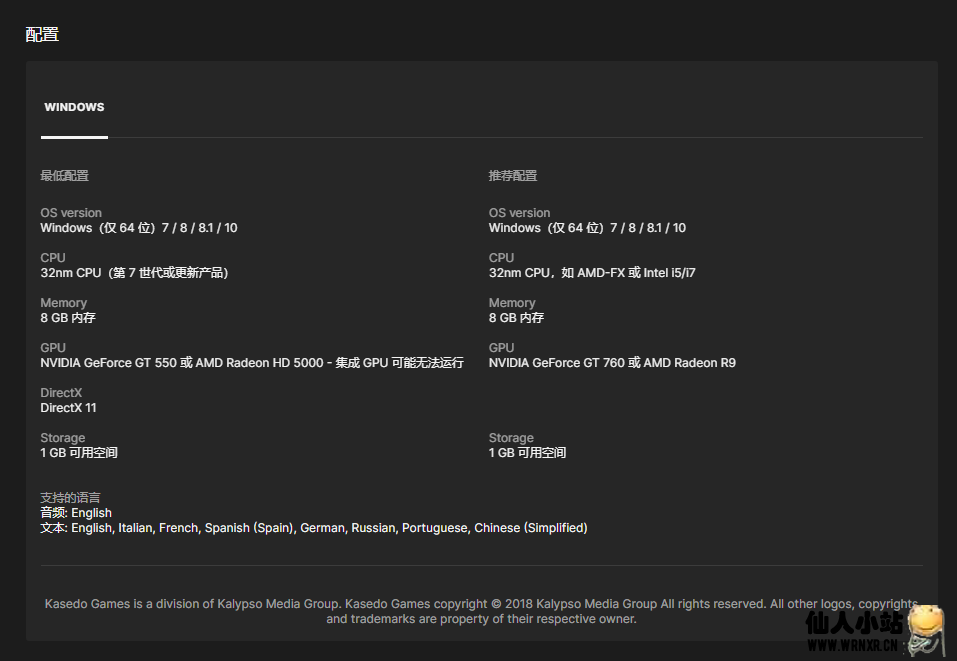Click the minimum Memory 8 GB value
This screenshot has height=661, width=957.
click(x=68, y=318)
